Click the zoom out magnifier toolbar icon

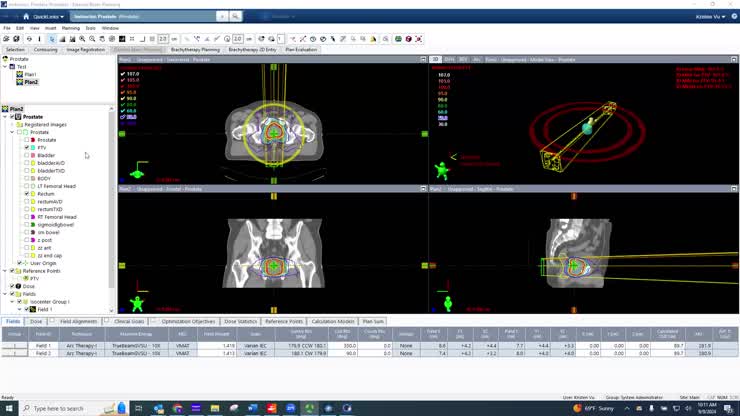(92, 39)
